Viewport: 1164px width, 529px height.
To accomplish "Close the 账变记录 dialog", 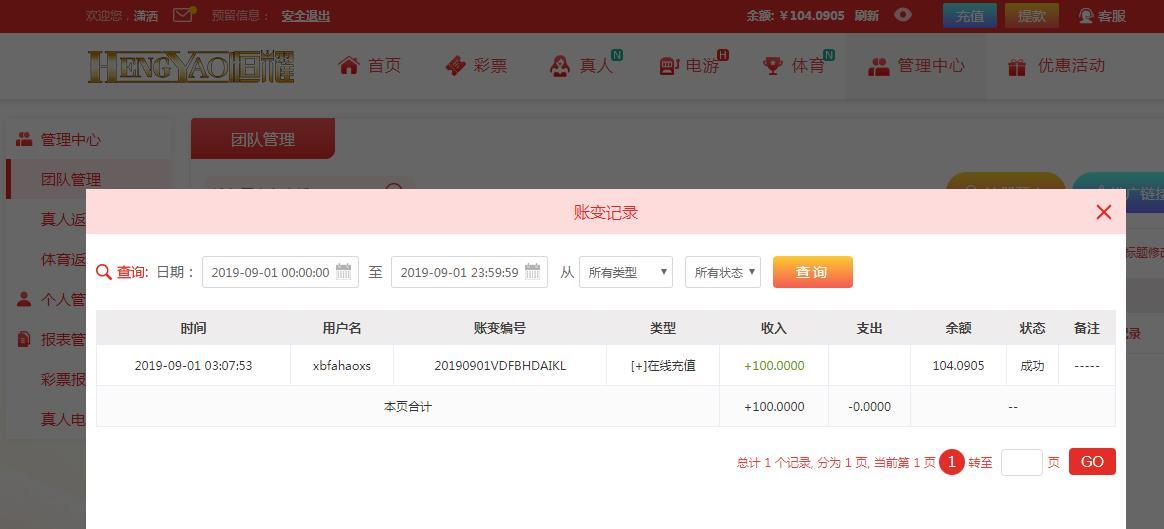I will click(x=1104, y=212).
